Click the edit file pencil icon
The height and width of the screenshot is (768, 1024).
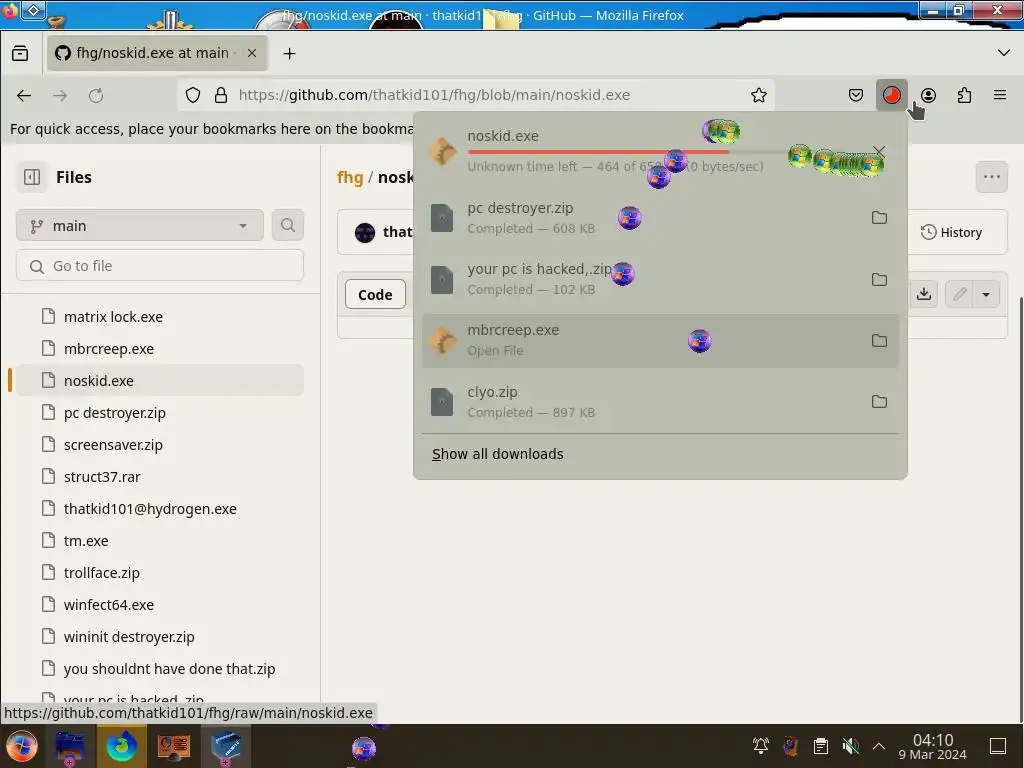[x=959, y=295]
